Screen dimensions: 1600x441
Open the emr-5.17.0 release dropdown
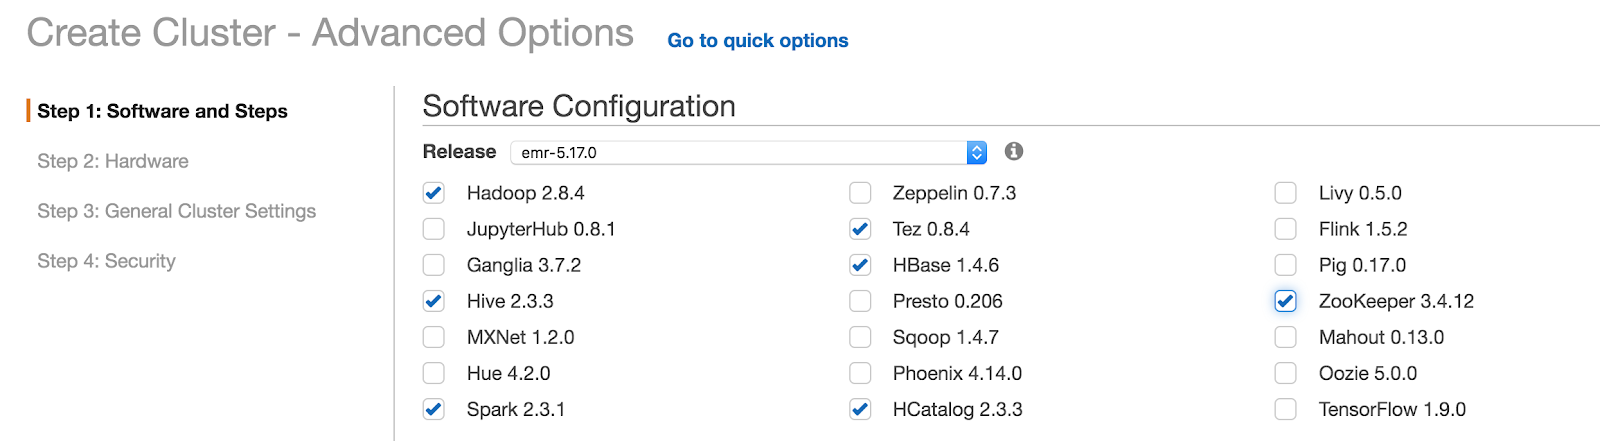point(749,152)
